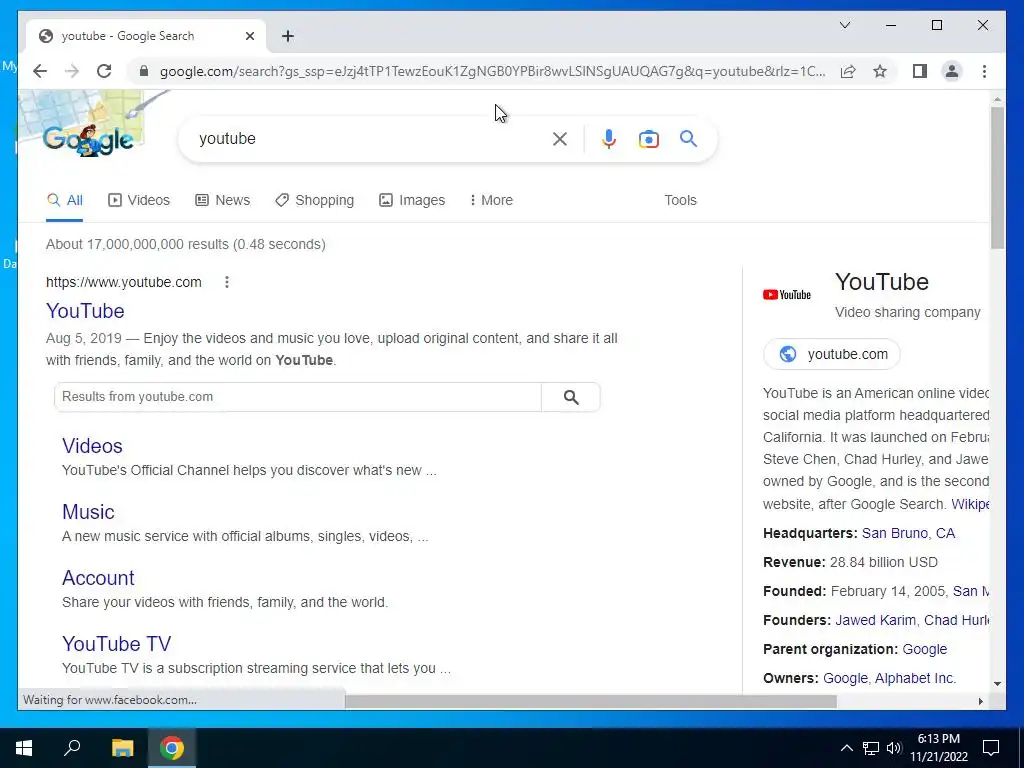The width and height of the screenshot is (1024, 768).
Task: Click the scroll down arrow on the vertical bar
Action: pyautogui.click(x=997, y=684)
